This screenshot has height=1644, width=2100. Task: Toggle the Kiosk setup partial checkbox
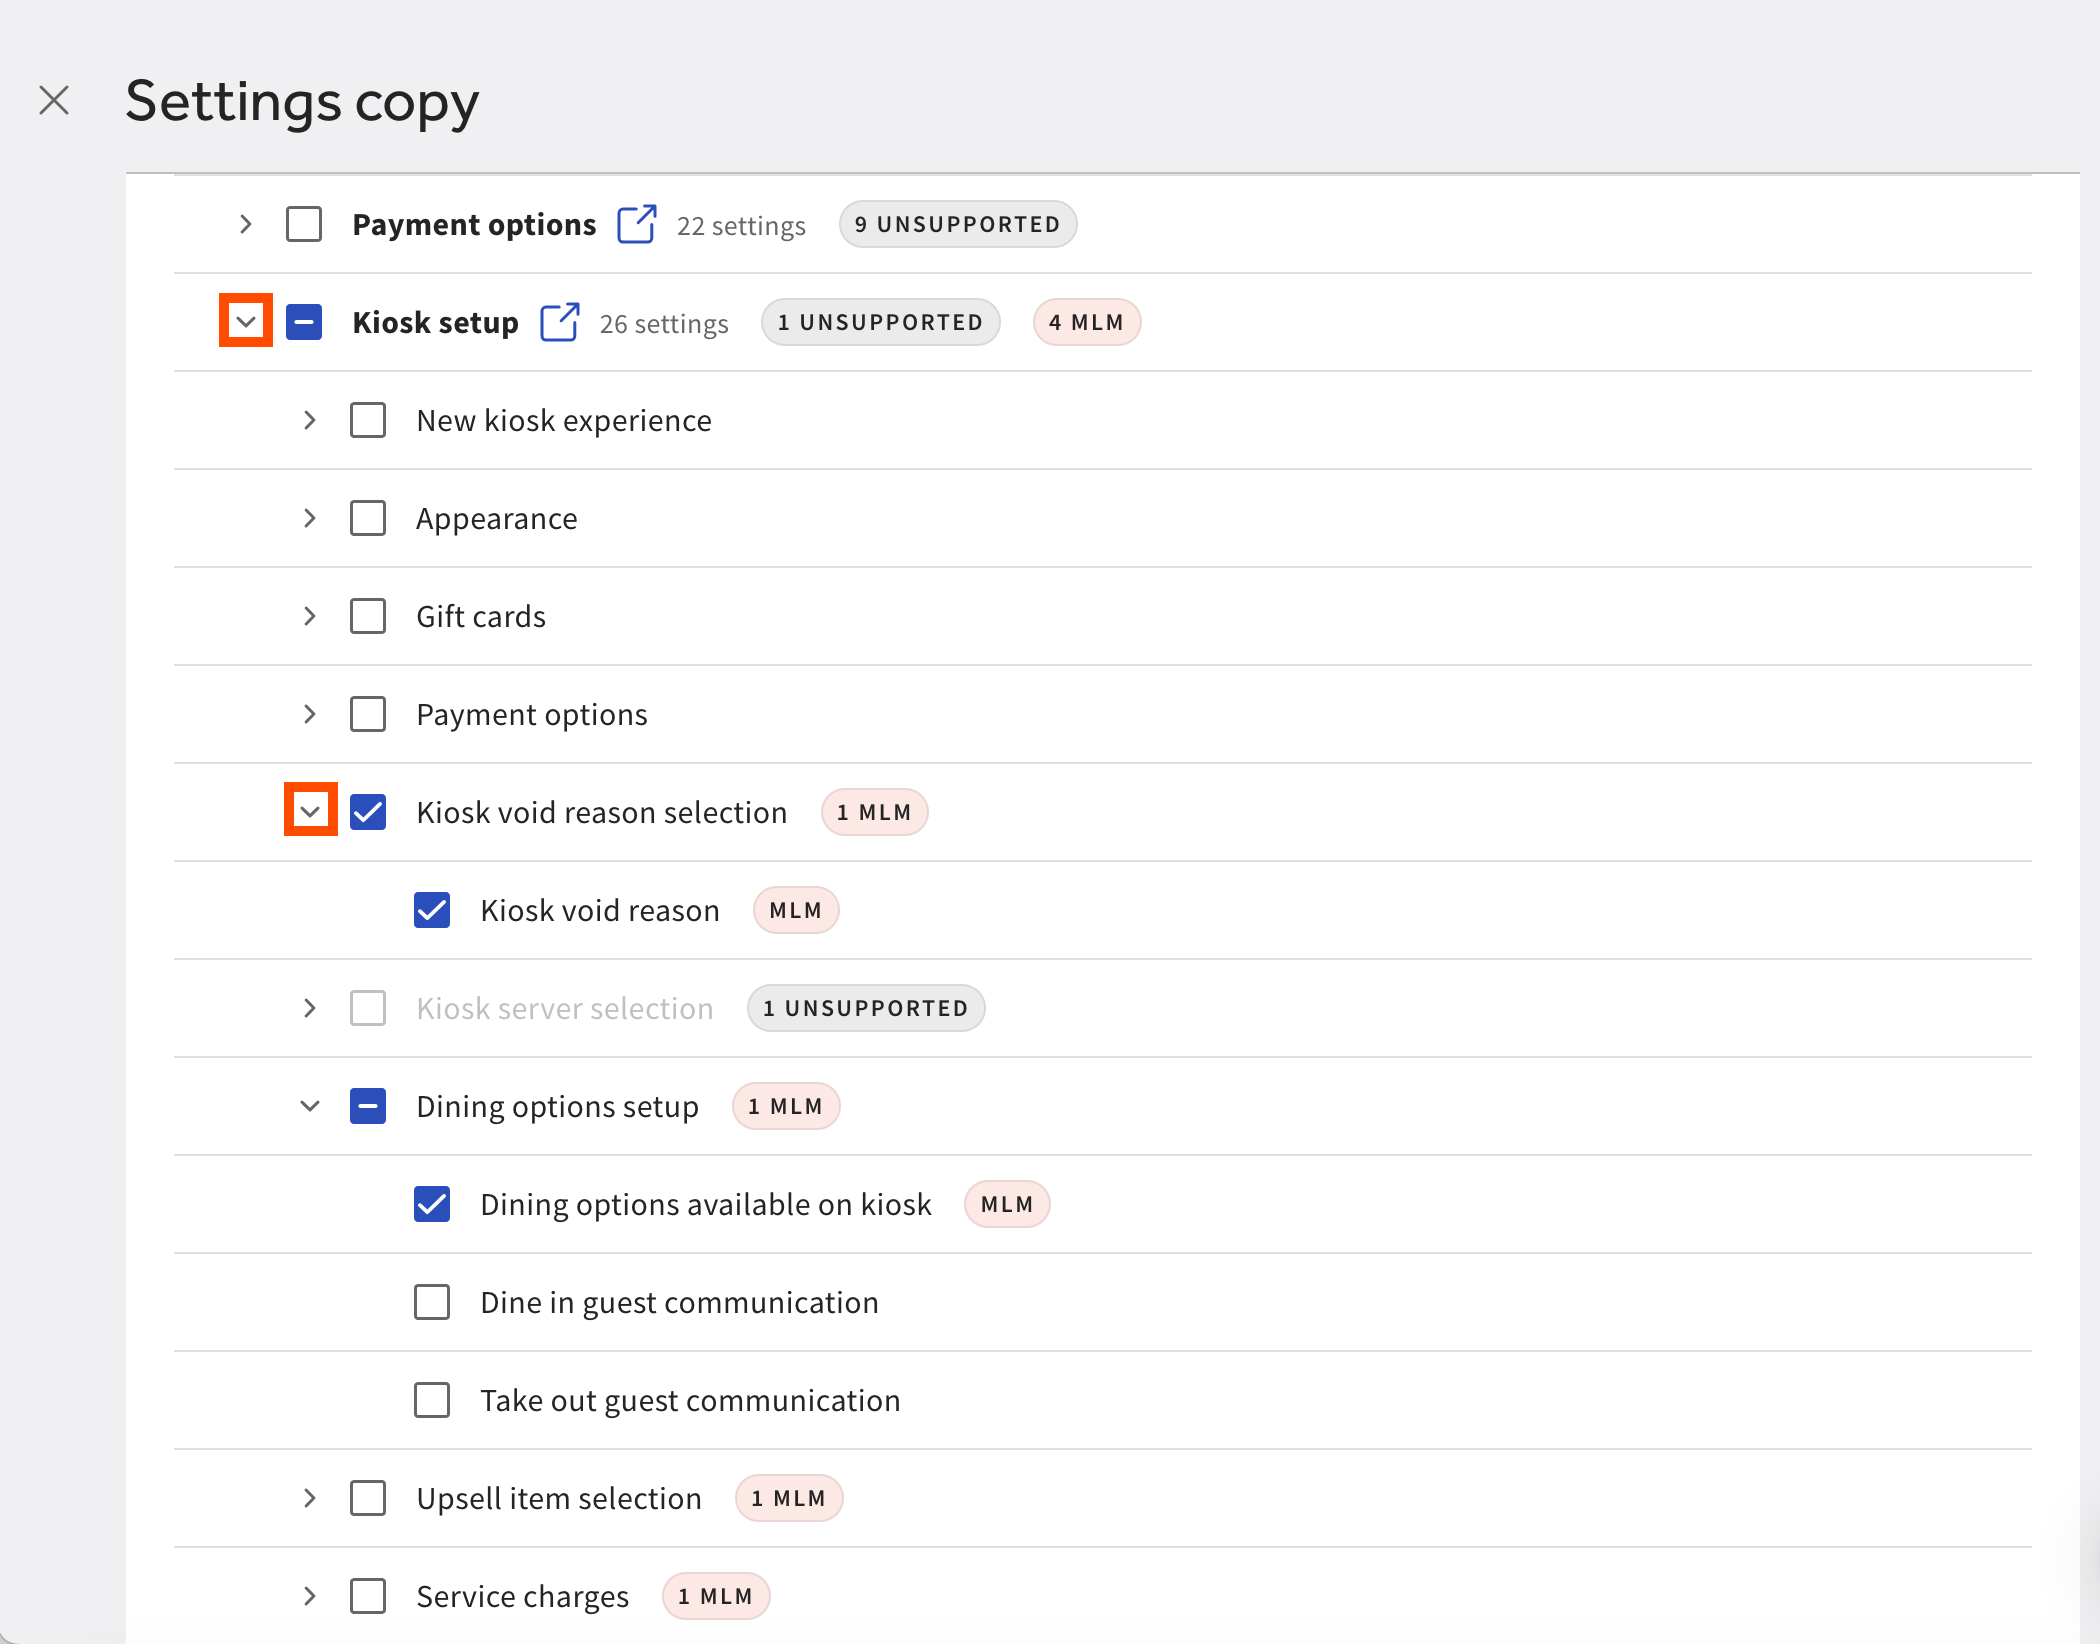pyautogui.click(x=304, y=322)
